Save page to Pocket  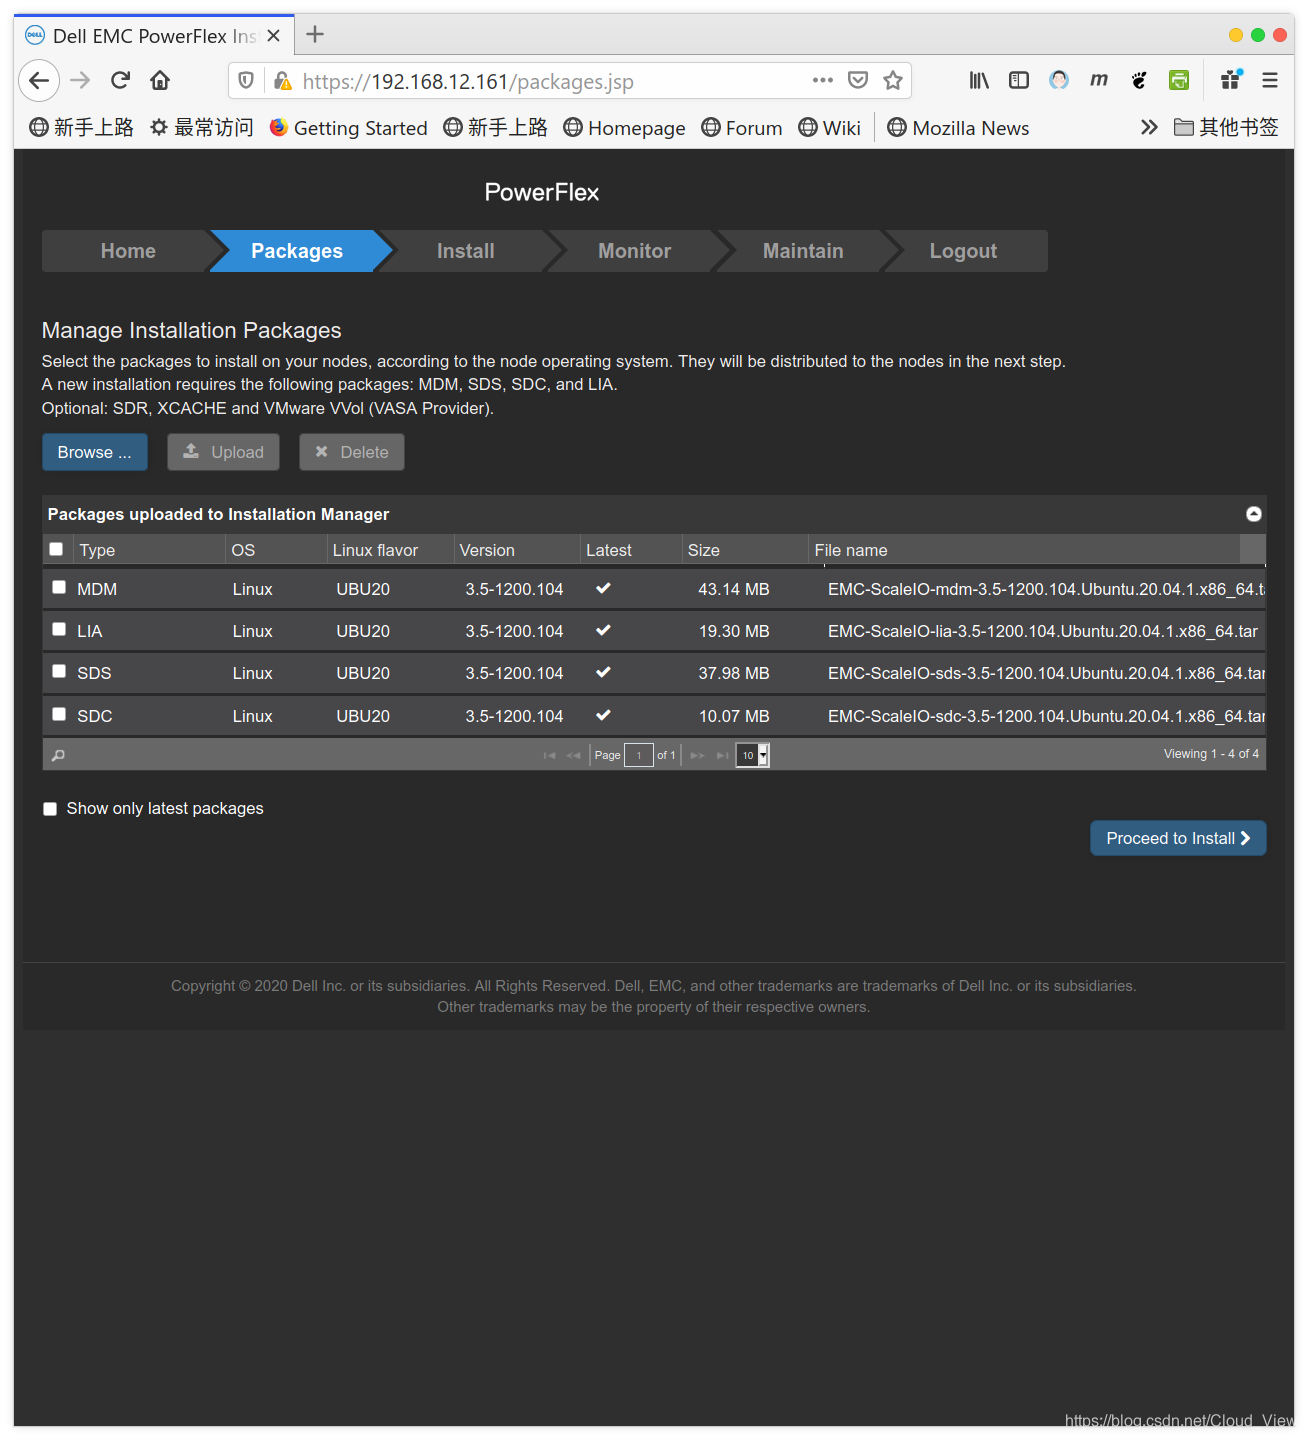click(858, 80)
